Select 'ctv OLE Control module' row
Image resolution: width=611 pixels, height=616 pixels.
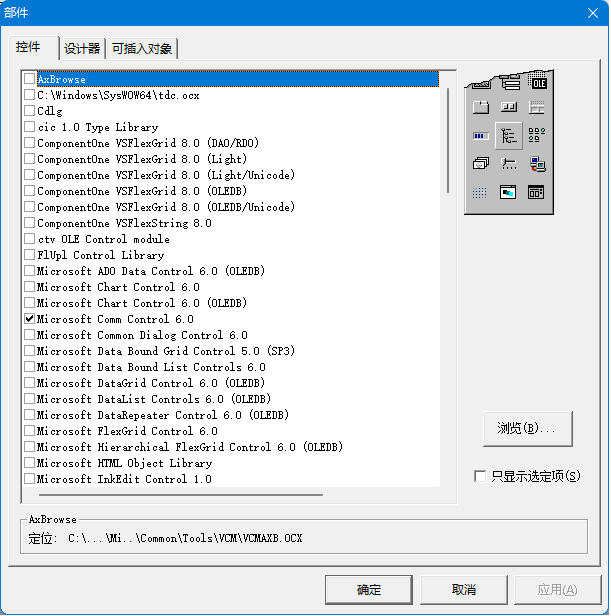click(103, 239)
